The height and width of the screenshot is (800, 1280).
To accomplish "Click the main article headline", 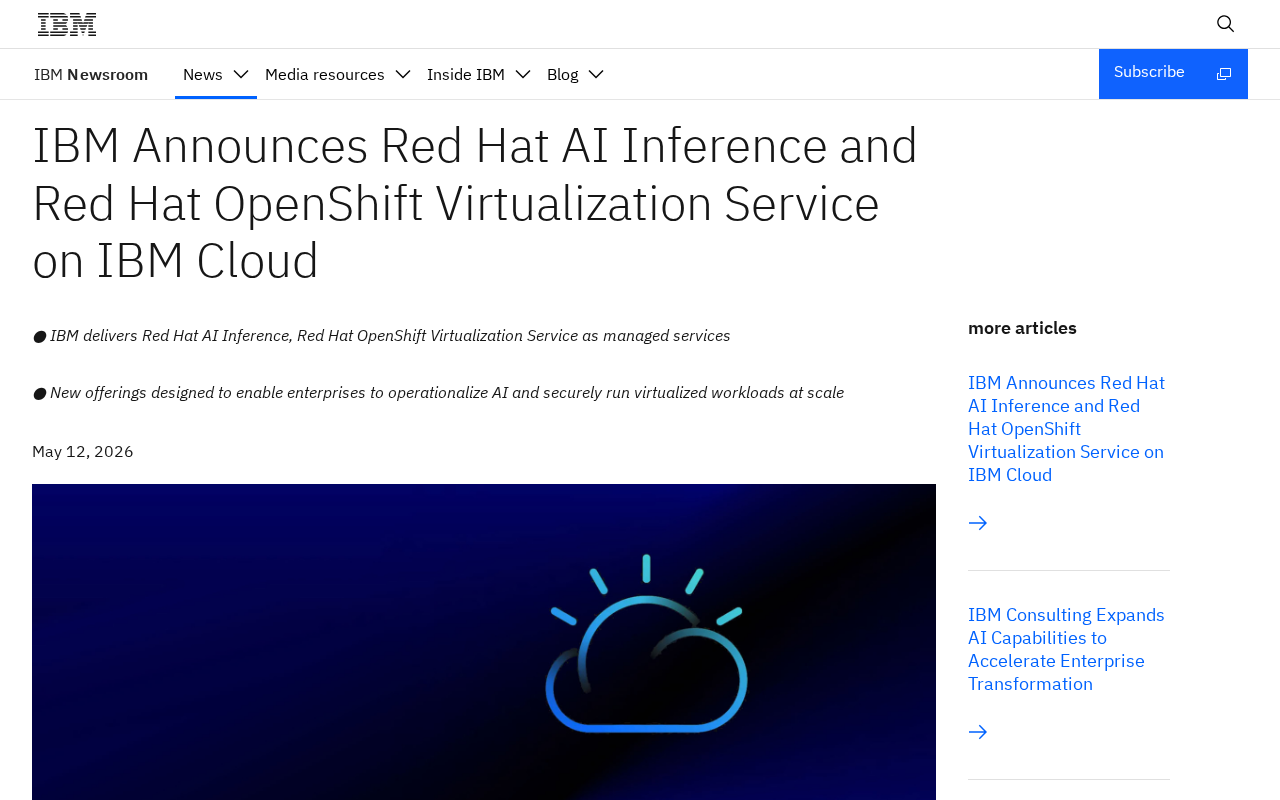I will pyautogui.click(x=476, y=203).
